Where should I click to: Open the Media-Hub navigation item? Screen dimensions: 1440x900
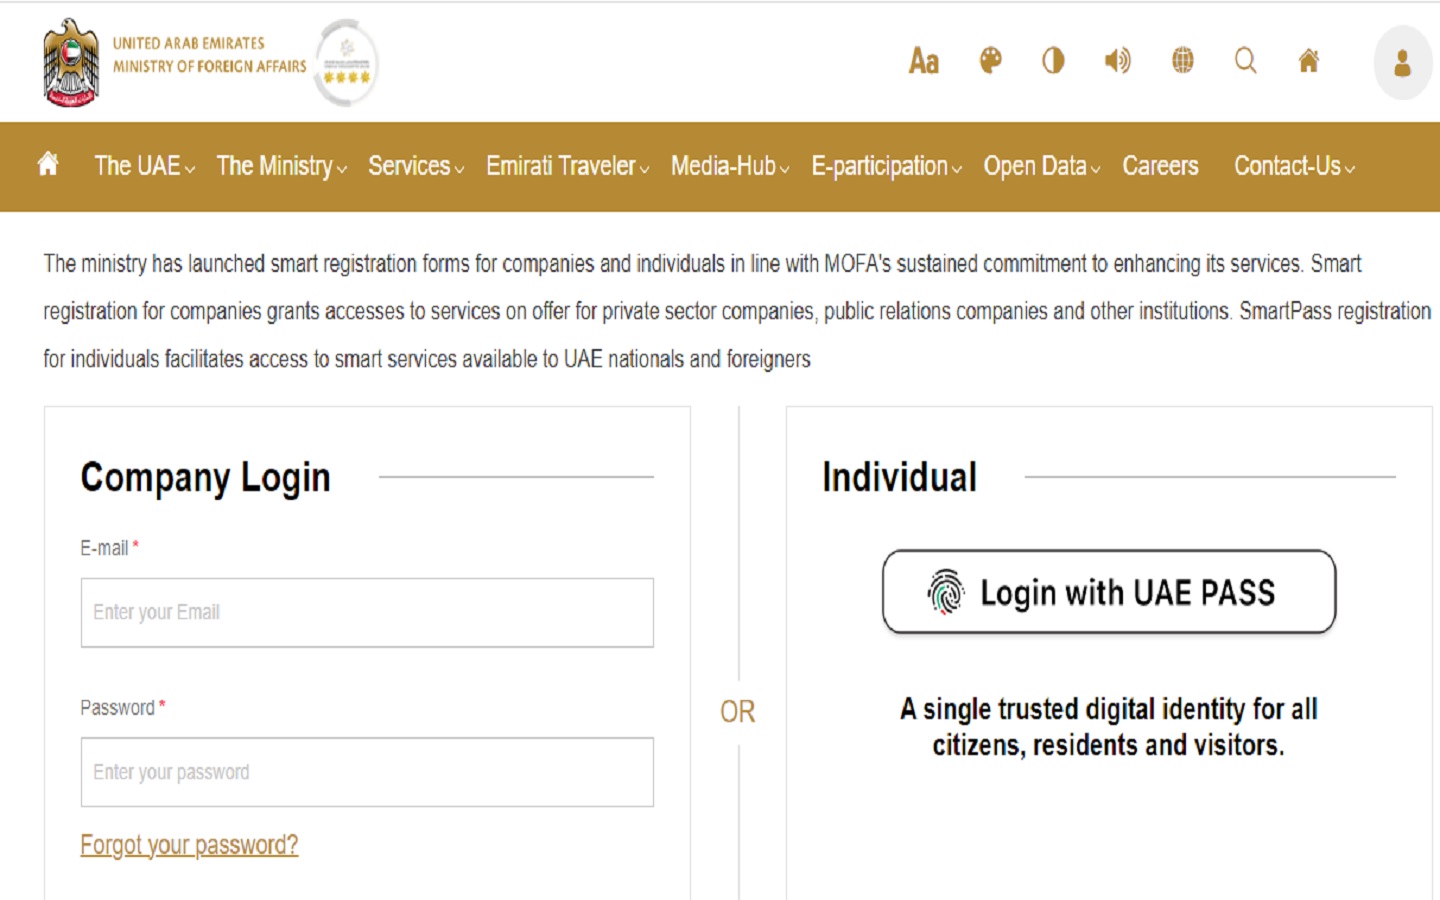point(722,166)
